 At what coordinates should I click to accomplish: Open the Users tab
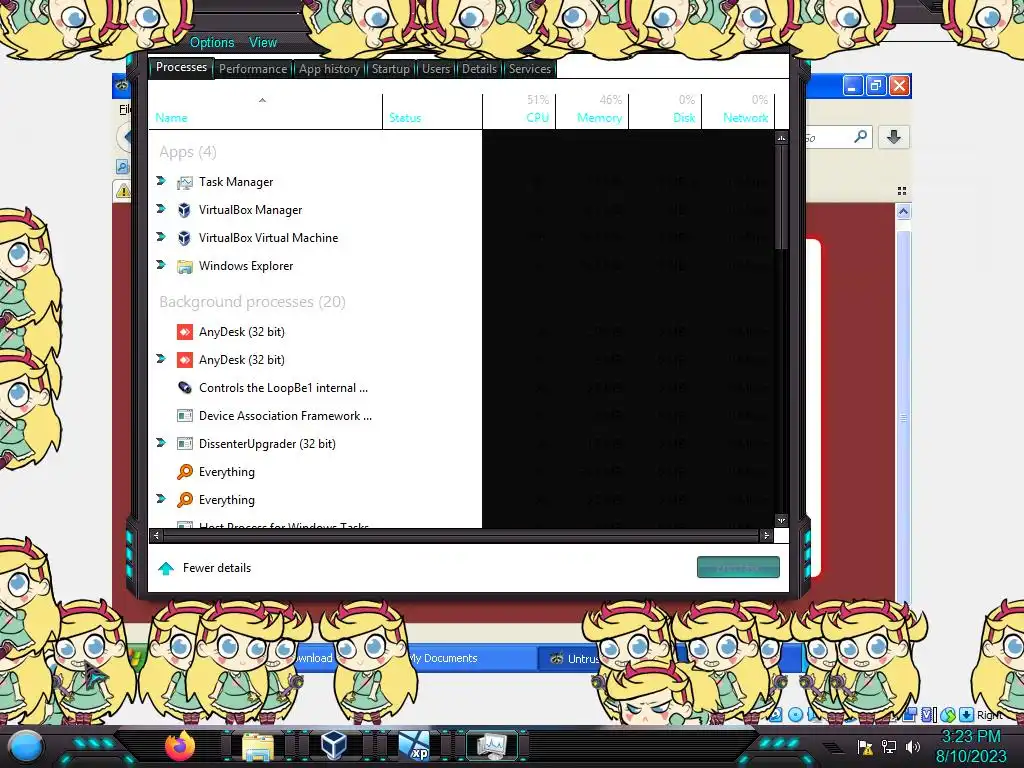[436, 69]
